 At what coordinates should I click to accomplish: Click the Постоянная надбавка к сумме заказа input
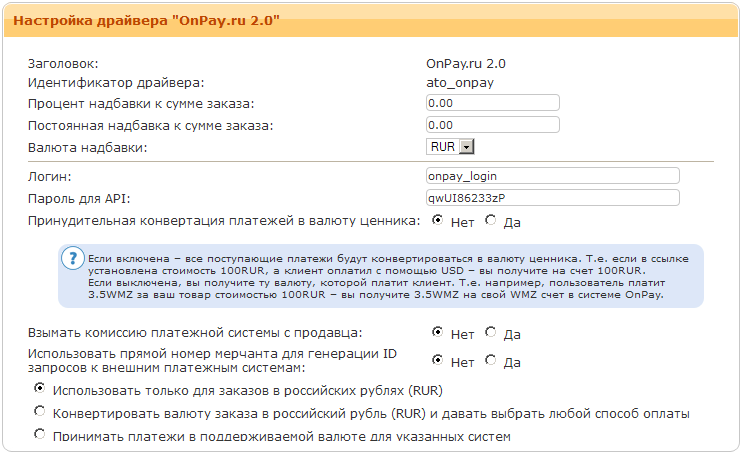pos(491,125)
